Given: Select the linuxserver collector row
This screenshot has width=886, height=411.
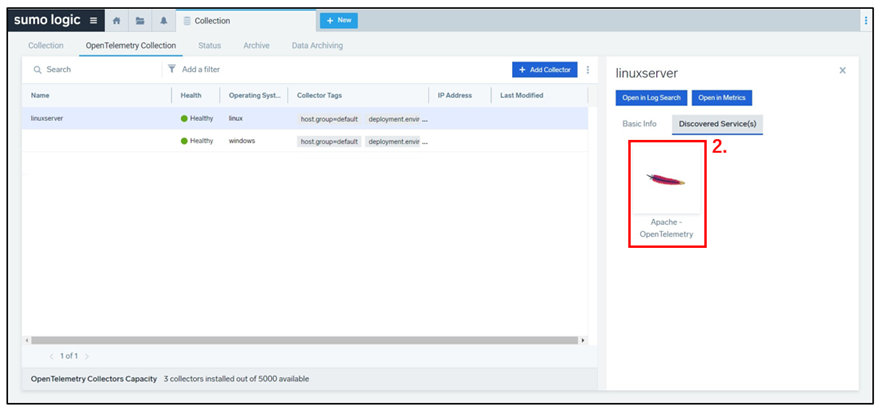Looking at the screenshot, I should (x=305, y=119).
